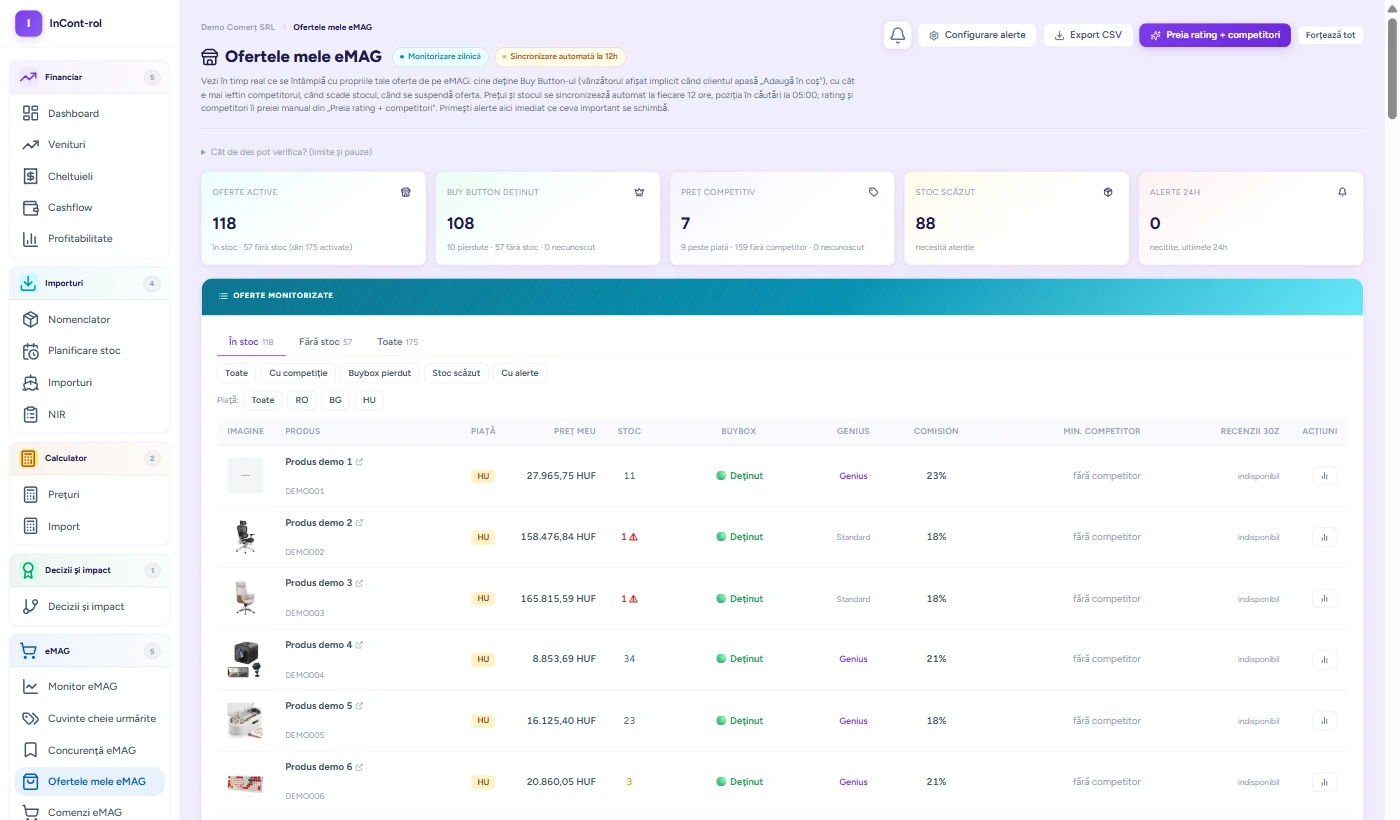The image size is (1400, 820).
Task: Click the Stoc scăzut stat card
Action: 1017,218
